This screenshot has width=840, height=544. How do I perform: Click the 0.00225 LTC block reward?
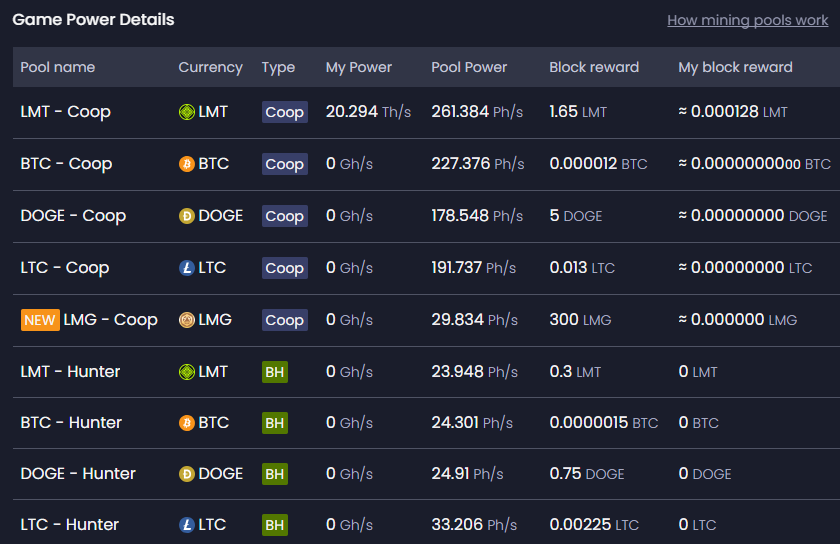[x=594, y=525]
